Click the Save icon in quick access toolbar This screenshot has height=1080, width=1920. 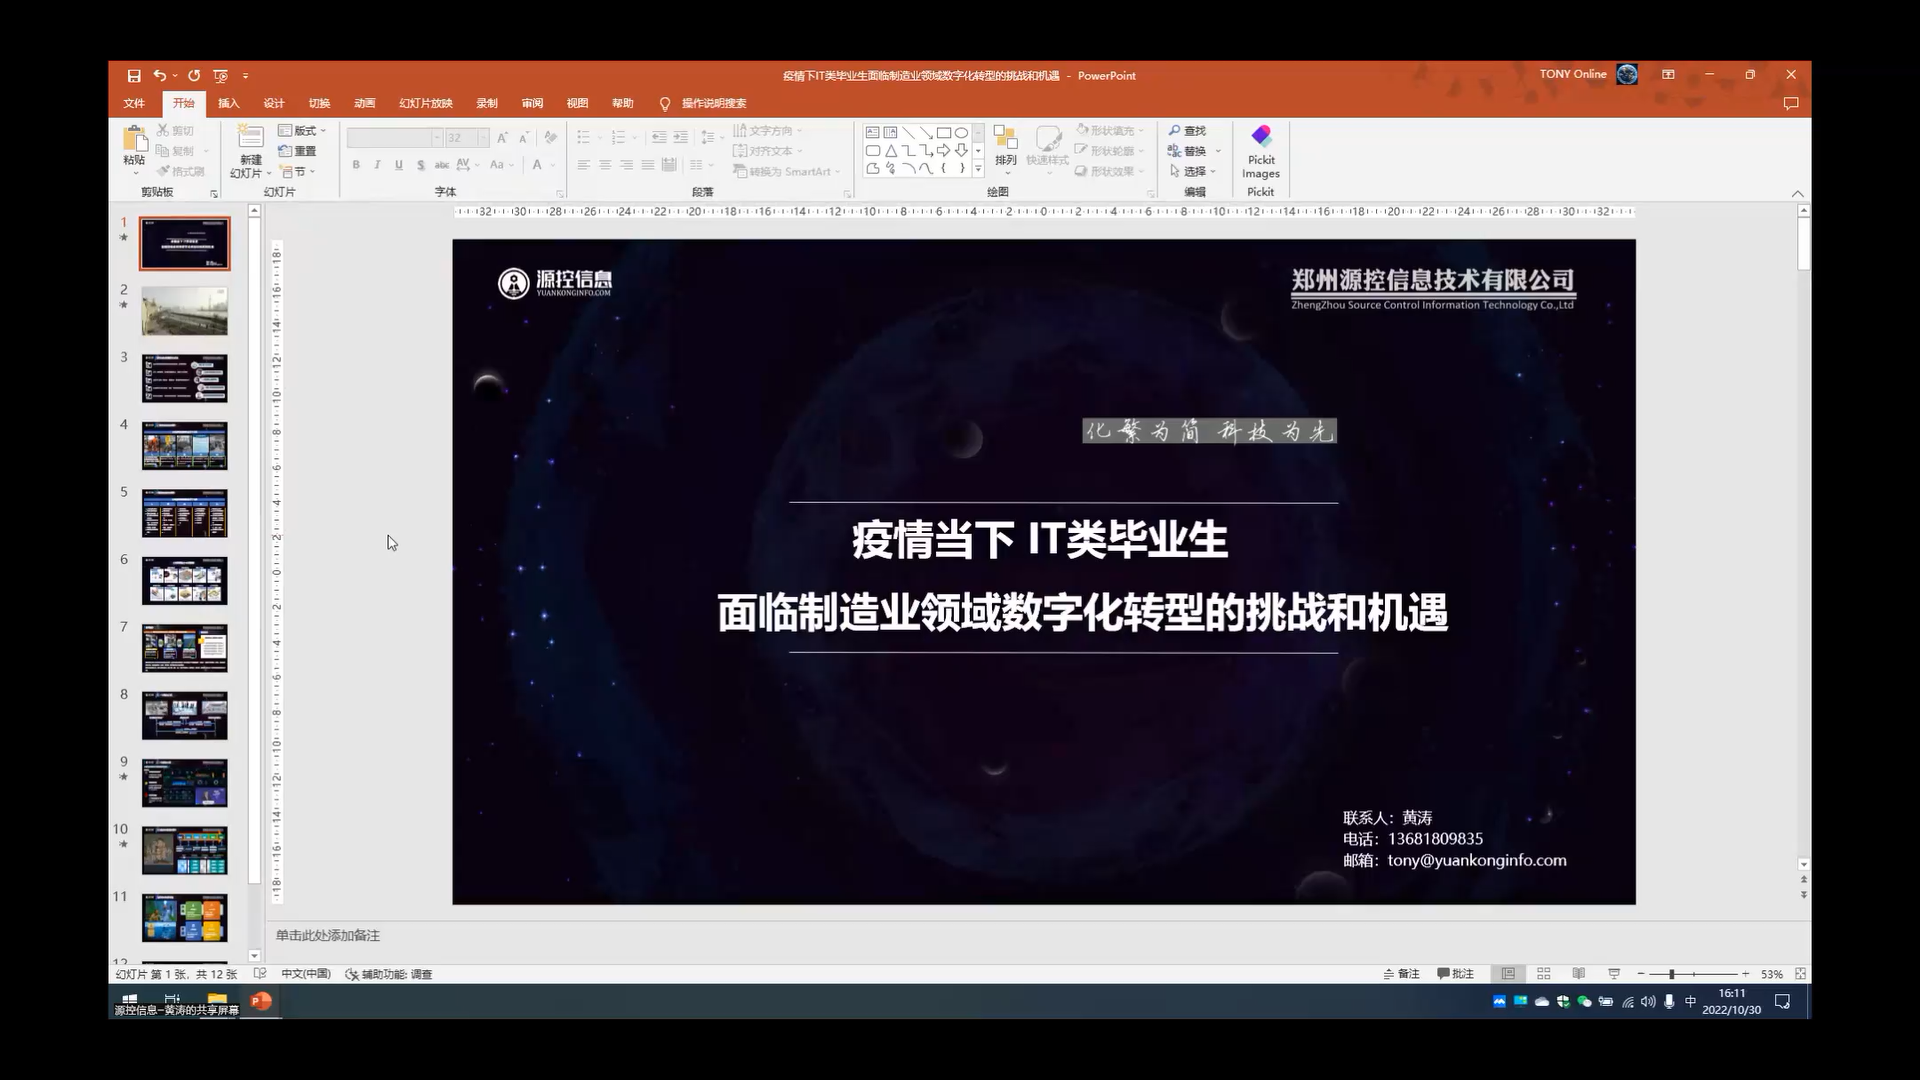[134, 76]
